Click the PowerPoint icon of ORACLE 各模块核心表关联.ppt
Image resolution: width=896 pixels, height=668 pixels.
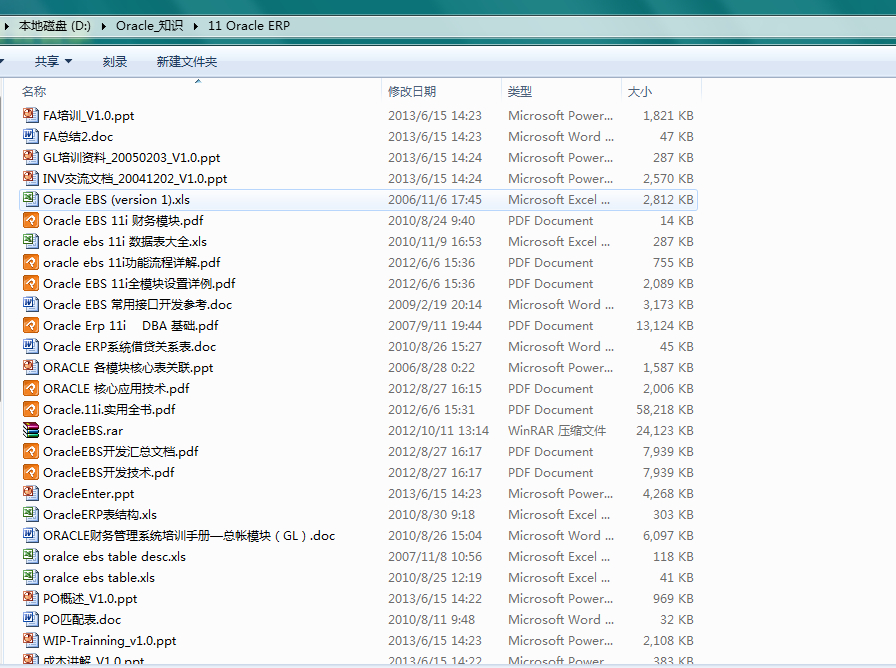point(30,367)
